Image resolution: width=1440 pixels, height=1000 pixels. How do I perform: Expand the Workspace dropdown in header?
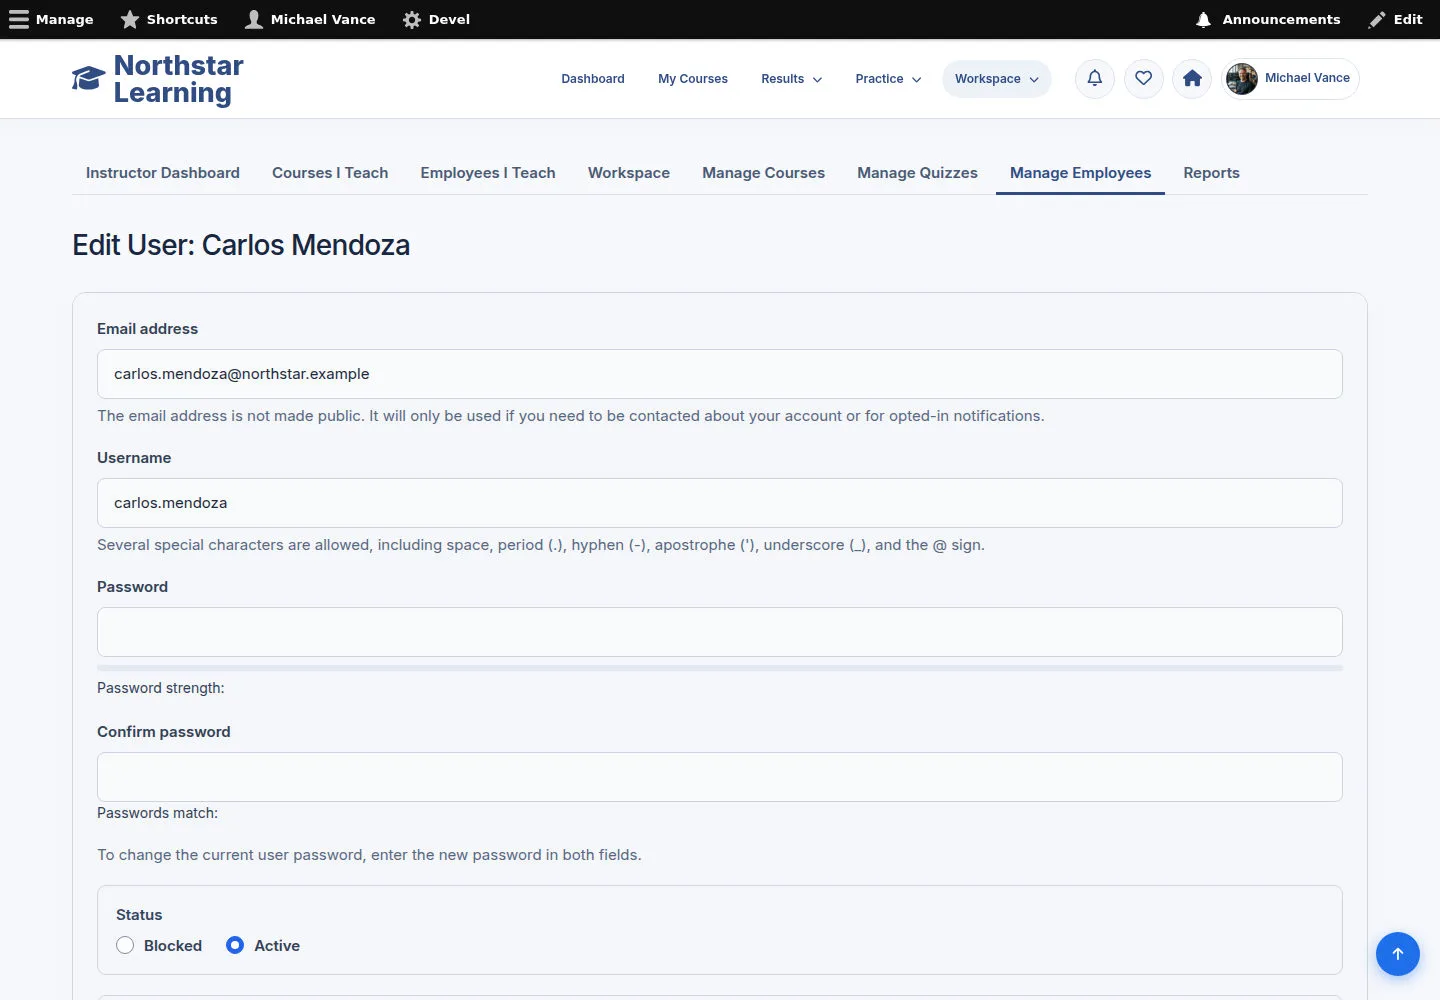(997, 79)
